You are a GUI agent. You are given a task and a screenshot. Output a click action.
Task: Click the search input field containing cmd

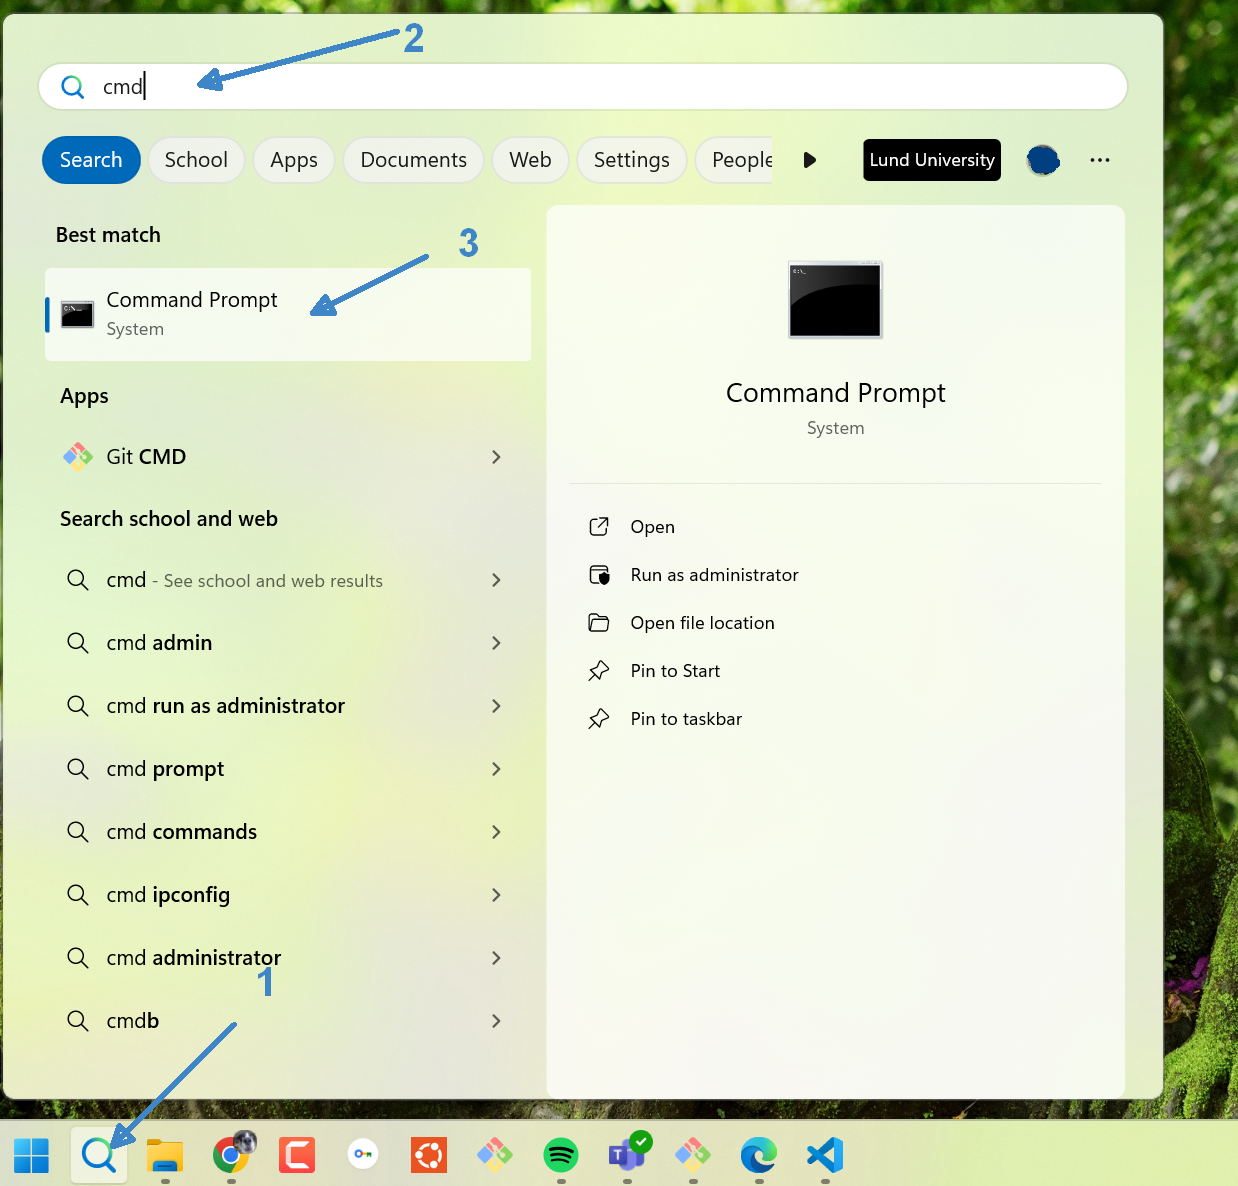[583, 87]
